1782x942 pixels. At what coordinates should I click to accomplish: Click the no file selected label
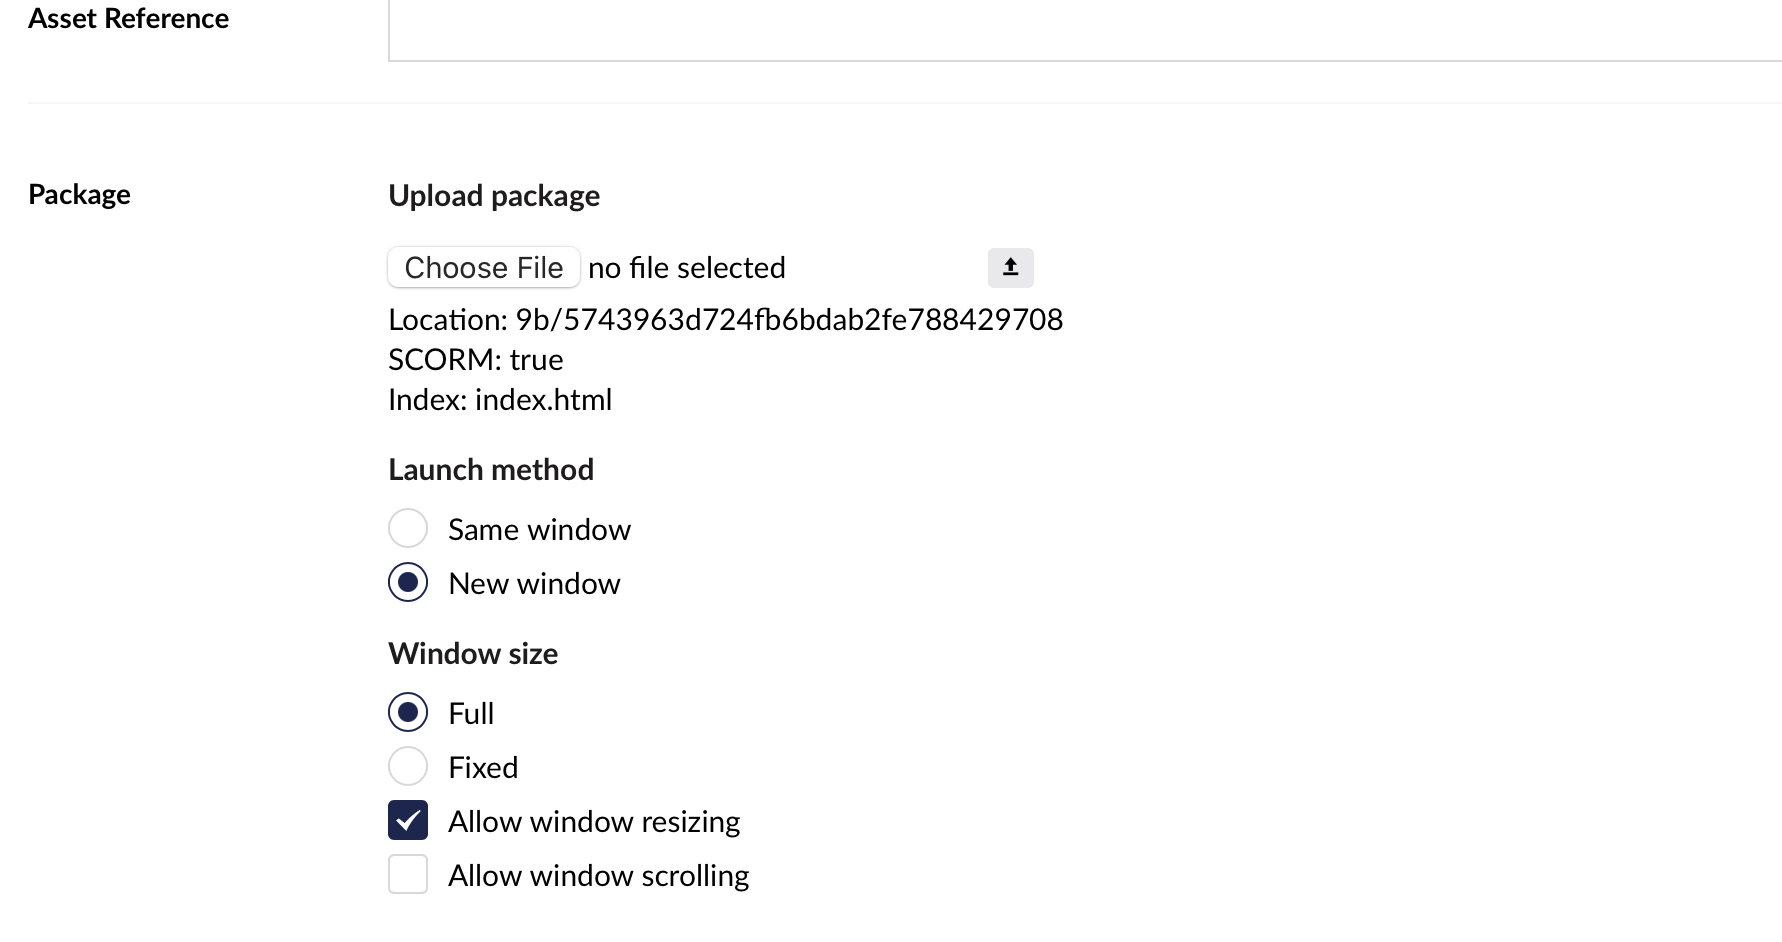[x=686, y=267]
